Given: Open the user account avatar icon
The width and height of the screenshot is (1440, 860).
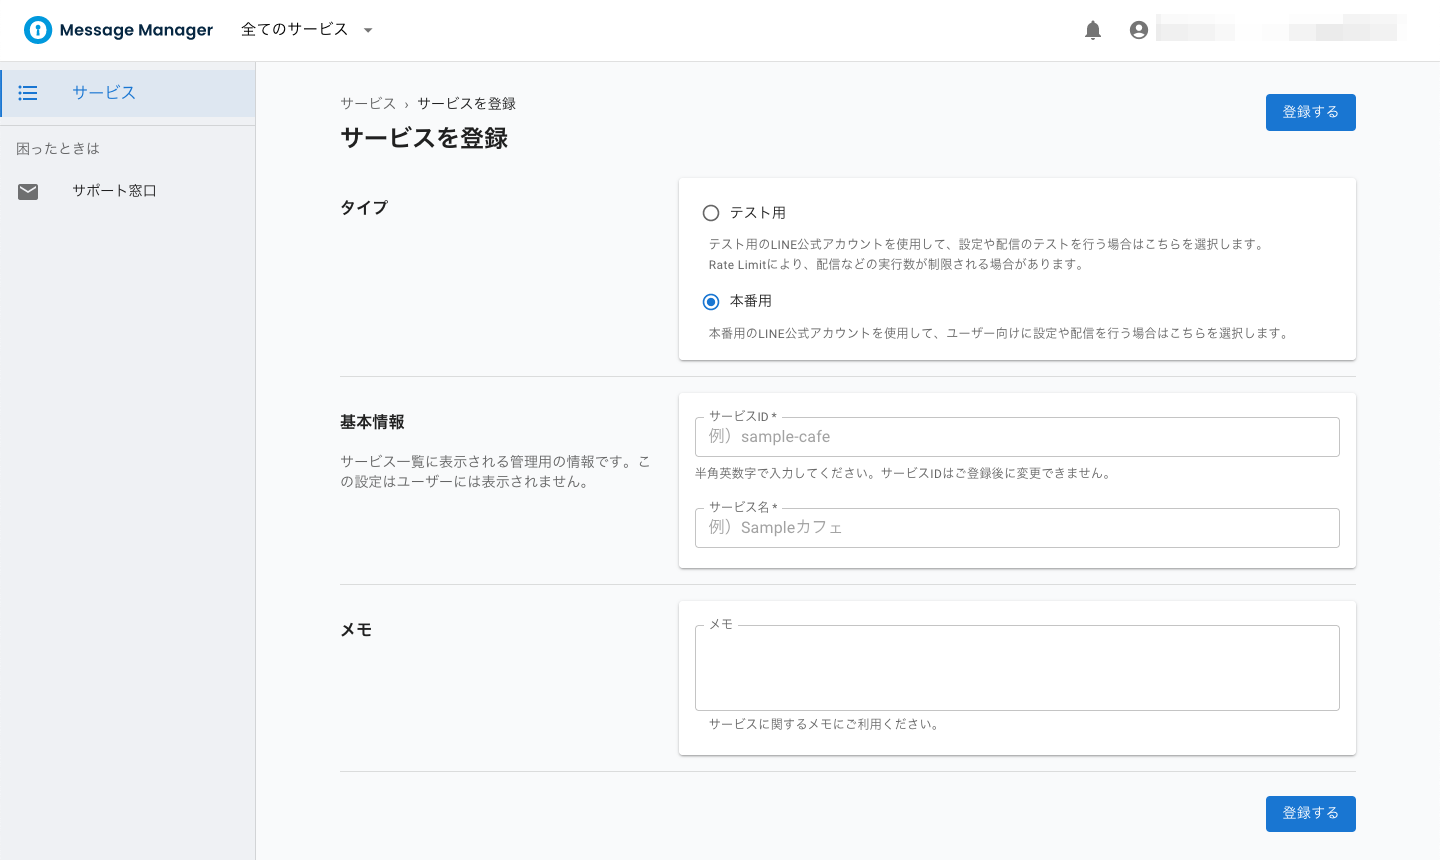Looking at the screenshot, I should (x=1138, y=30).
